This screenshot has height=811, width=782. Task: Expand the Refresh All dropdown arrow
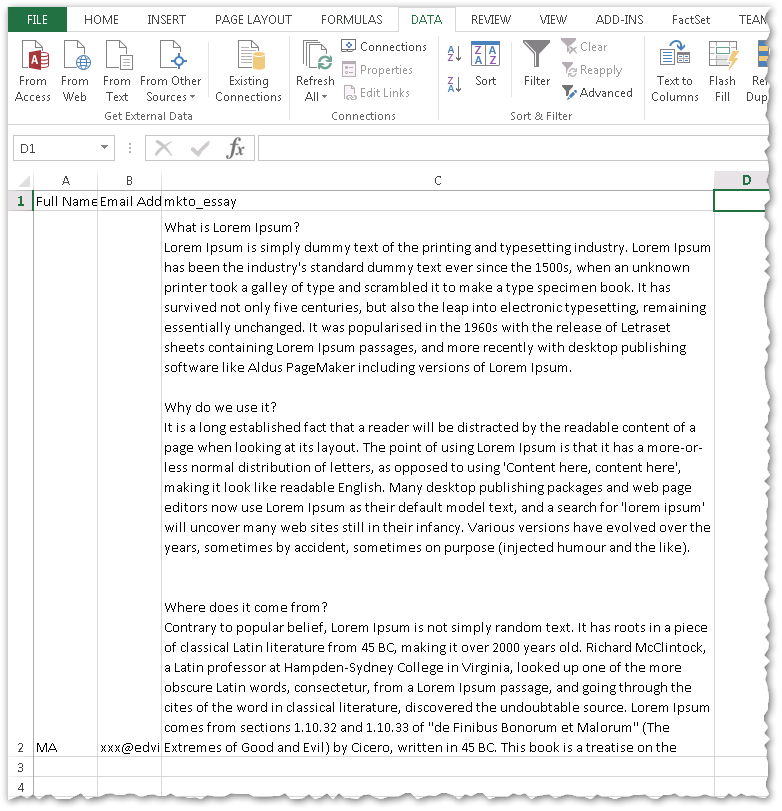click(x=324, y=97)
